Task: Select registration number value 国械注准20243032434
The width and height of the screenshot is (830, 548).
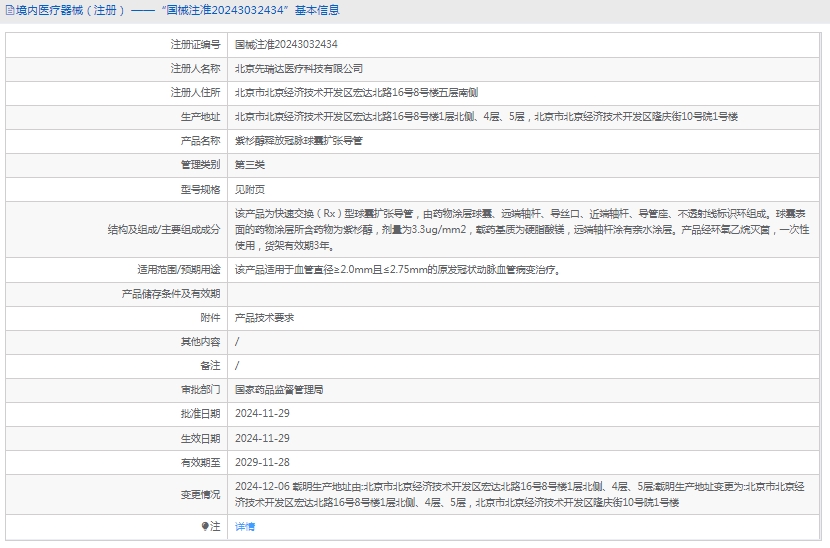Action: (286, 45)
